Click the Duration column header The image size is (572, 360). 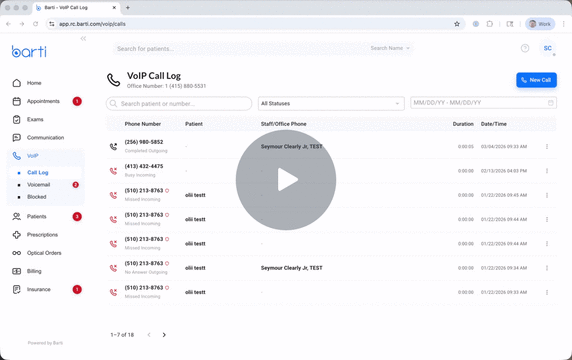pos(463,124)
